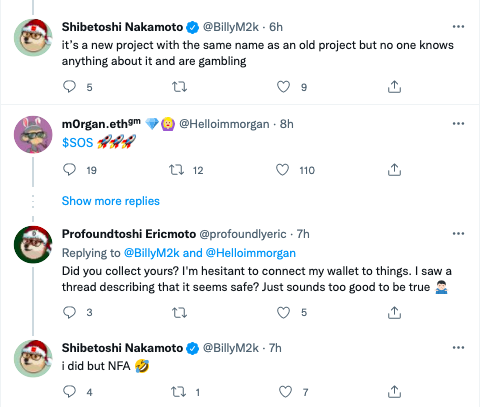Like the $SOS tweet with 110 likes
Screen dimensions: 489x407
pyautogui.click(x=282, y=170)
